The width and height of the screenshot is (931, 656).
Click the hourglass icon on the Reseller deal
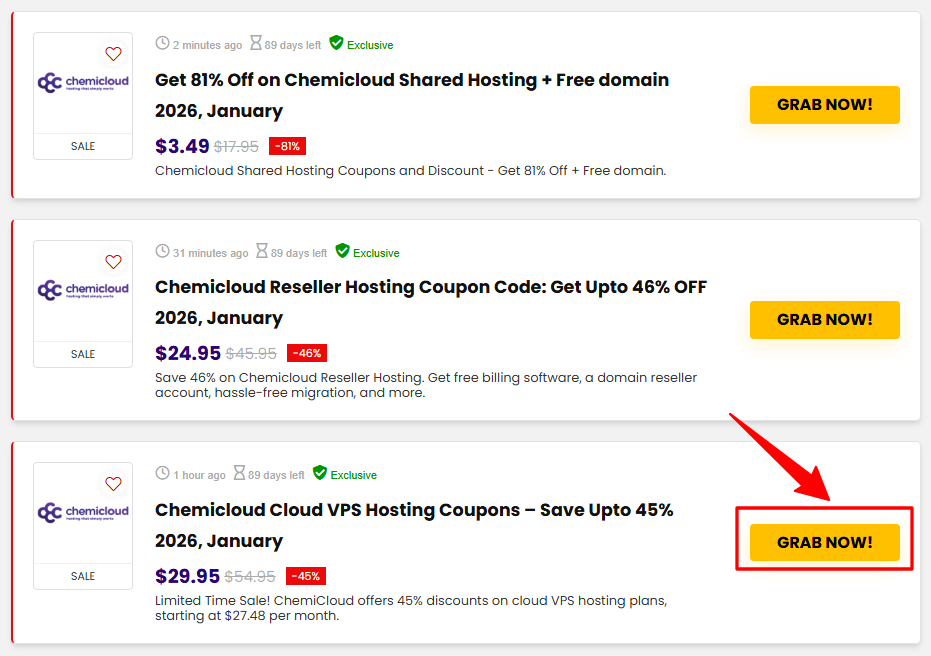[262, 252]
